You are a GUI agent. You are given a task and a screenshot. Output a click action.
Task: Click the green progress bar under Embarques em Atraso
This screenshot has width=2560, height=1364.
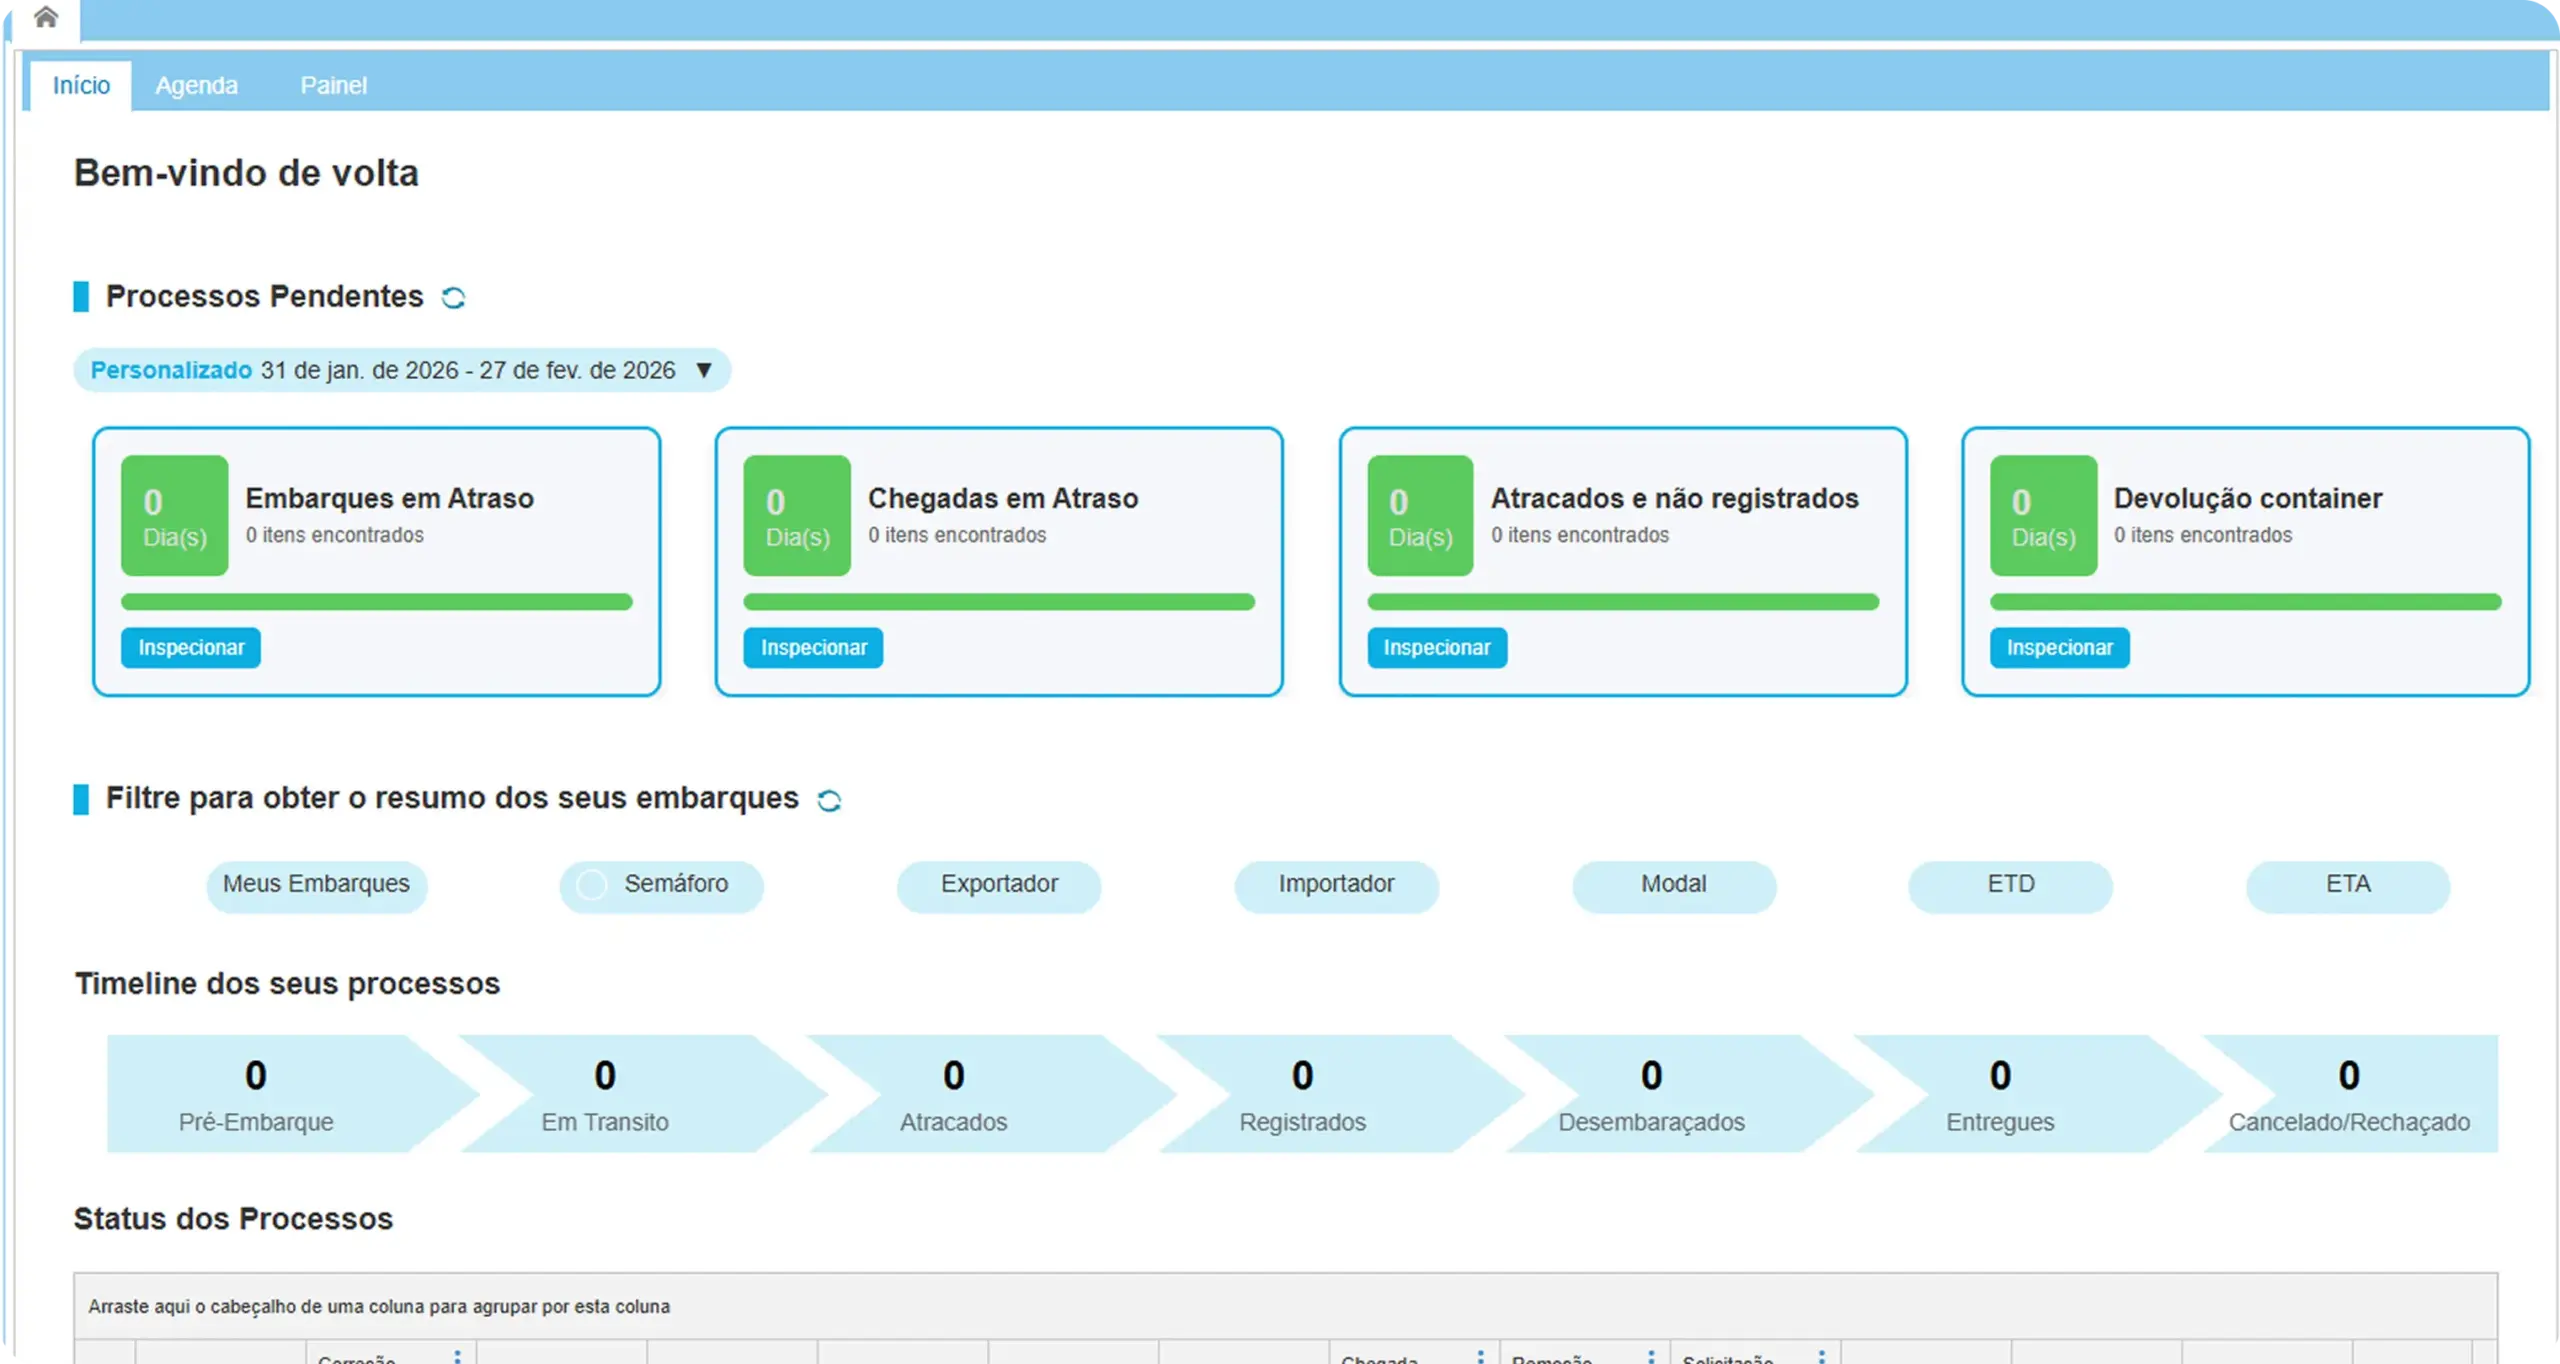[x=376, y=602]
